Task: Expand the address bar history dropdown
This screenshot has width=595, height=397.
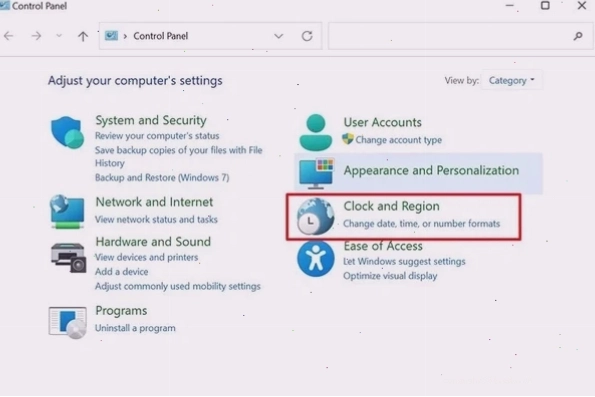Action: click(x=279, y=36)
